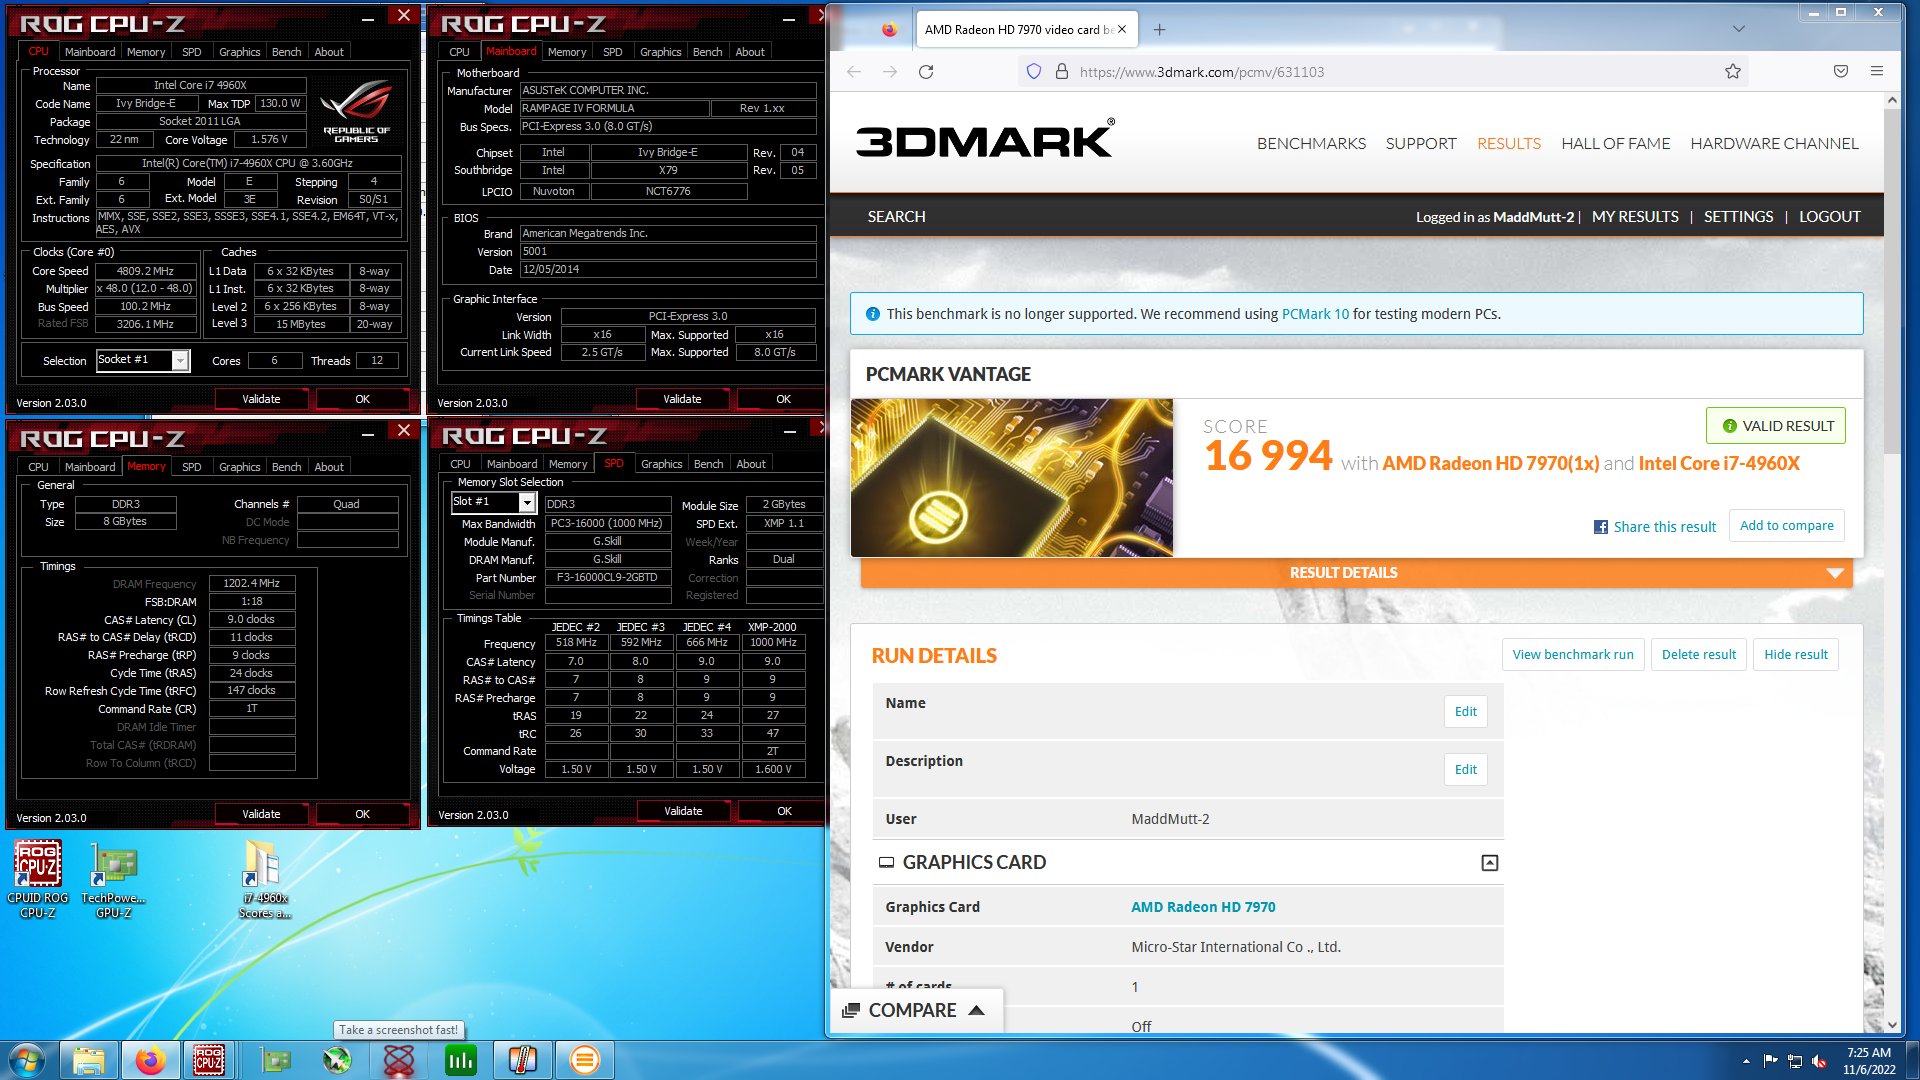Click the Delete result button

point(1699,655)
